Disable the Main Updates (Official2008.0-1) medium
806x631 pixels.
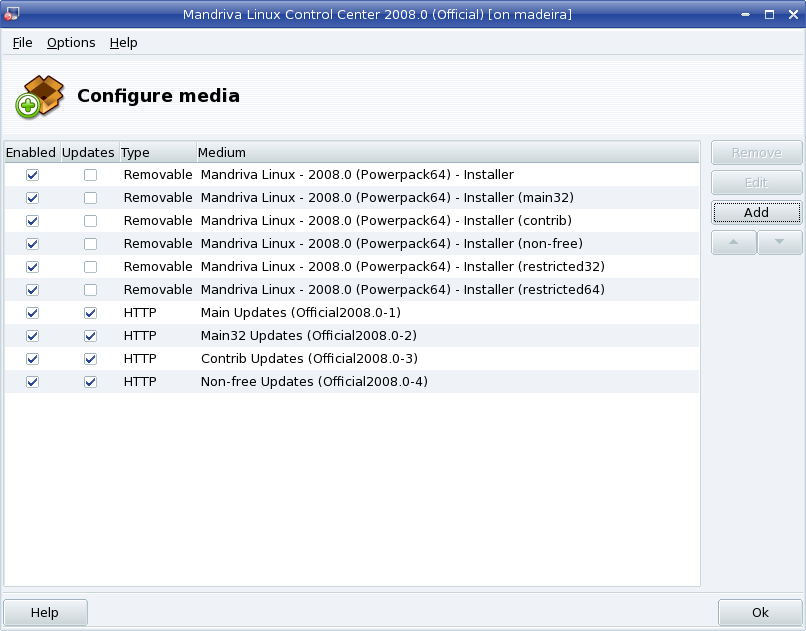(32, 313)
